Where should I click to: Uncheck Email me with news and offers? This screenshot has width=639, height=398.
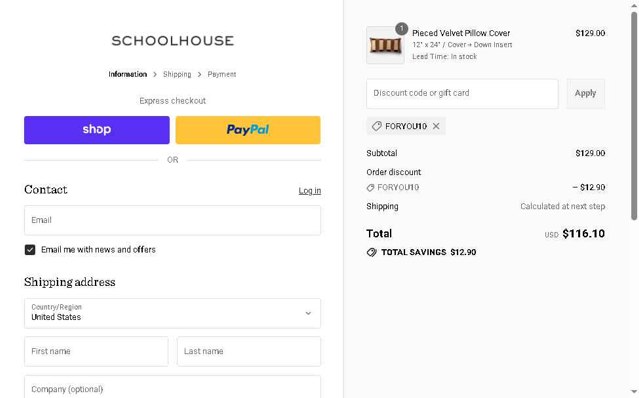click(30, 250)
